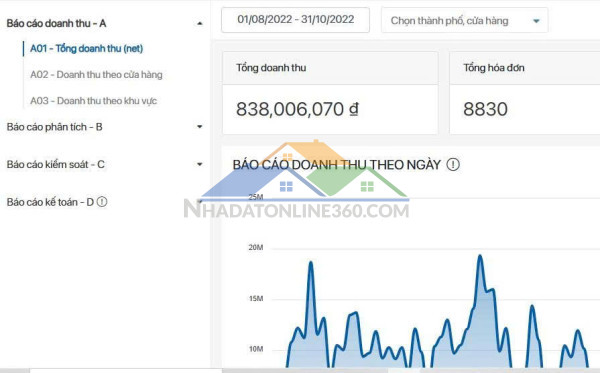This screenshot has width=600, height=373.
Task: Click the date range field 01/08/2022 - 31/10/2022
Action: (295, 20)
